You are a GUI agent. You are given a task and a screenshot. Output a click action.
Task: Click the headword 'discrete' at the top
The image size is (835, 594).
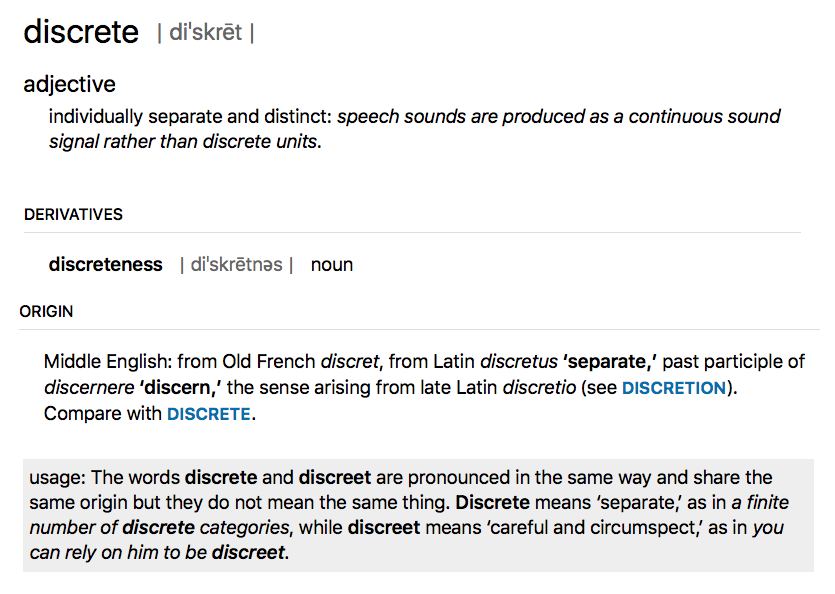81,32
